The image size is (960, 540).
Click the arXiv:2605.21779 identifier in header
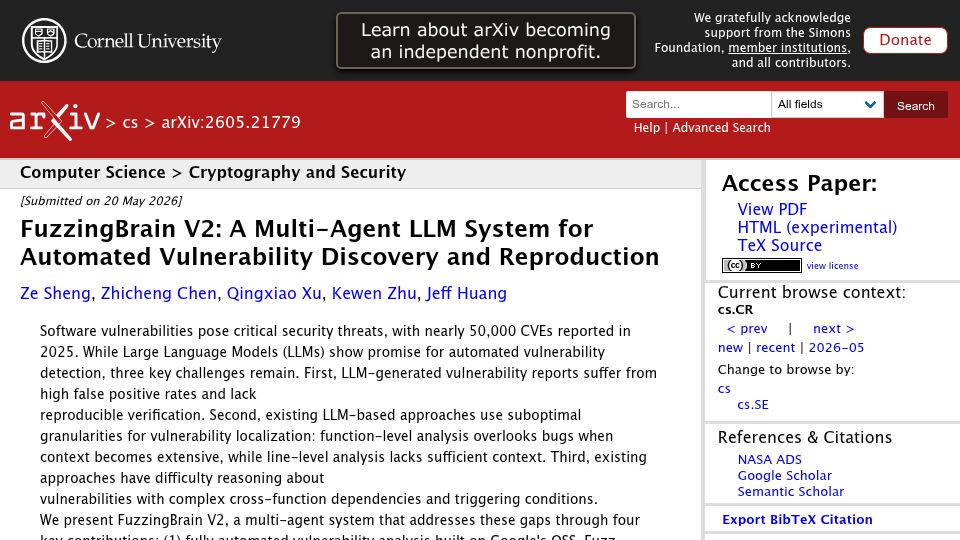(231, 122)
